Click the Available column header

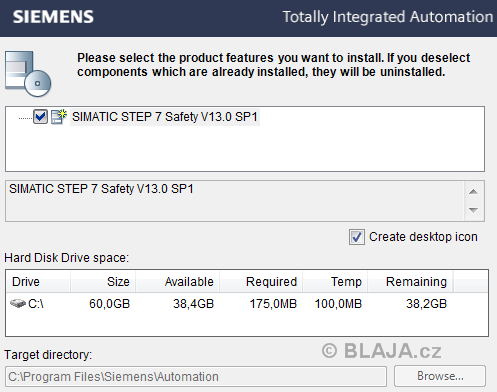[178, 282]
